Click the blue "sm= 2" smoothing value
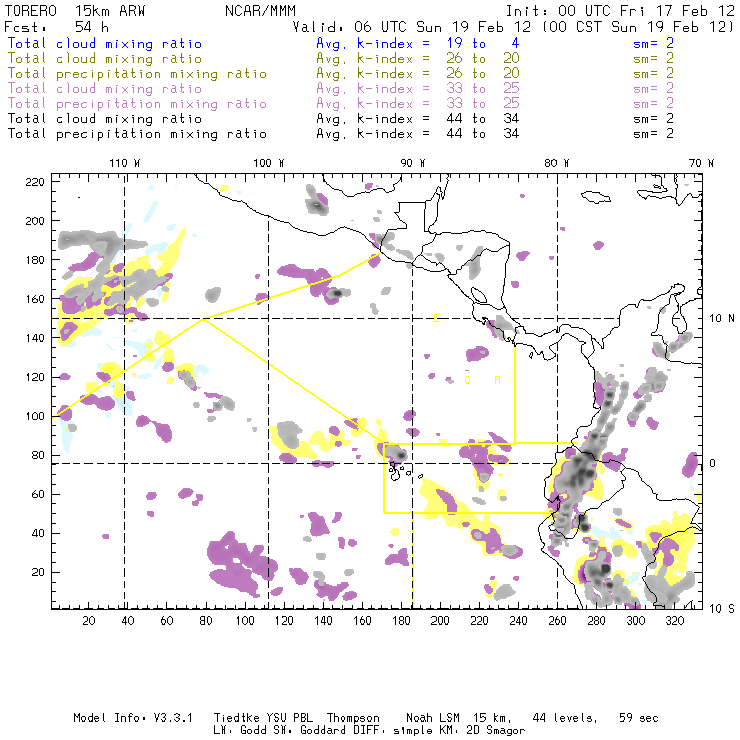The width and height of the screenshot is (740, 740). coord(653,43)
